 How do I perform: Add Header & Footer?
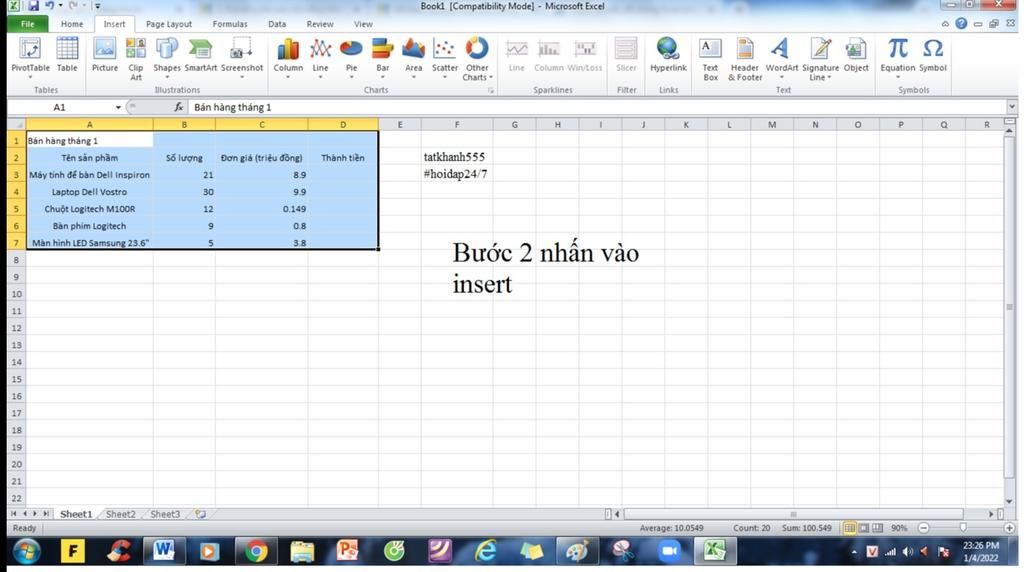[744, 59]
